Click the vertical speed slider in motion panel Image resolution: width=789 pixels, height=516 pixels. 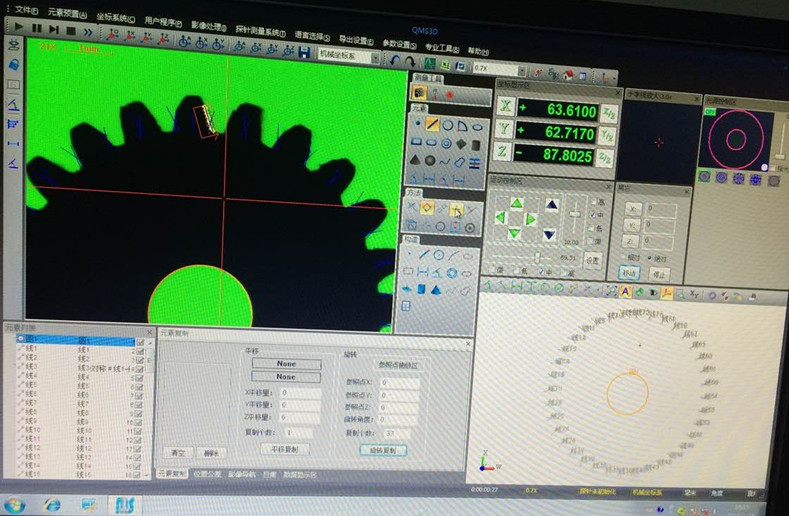(574, 212)
